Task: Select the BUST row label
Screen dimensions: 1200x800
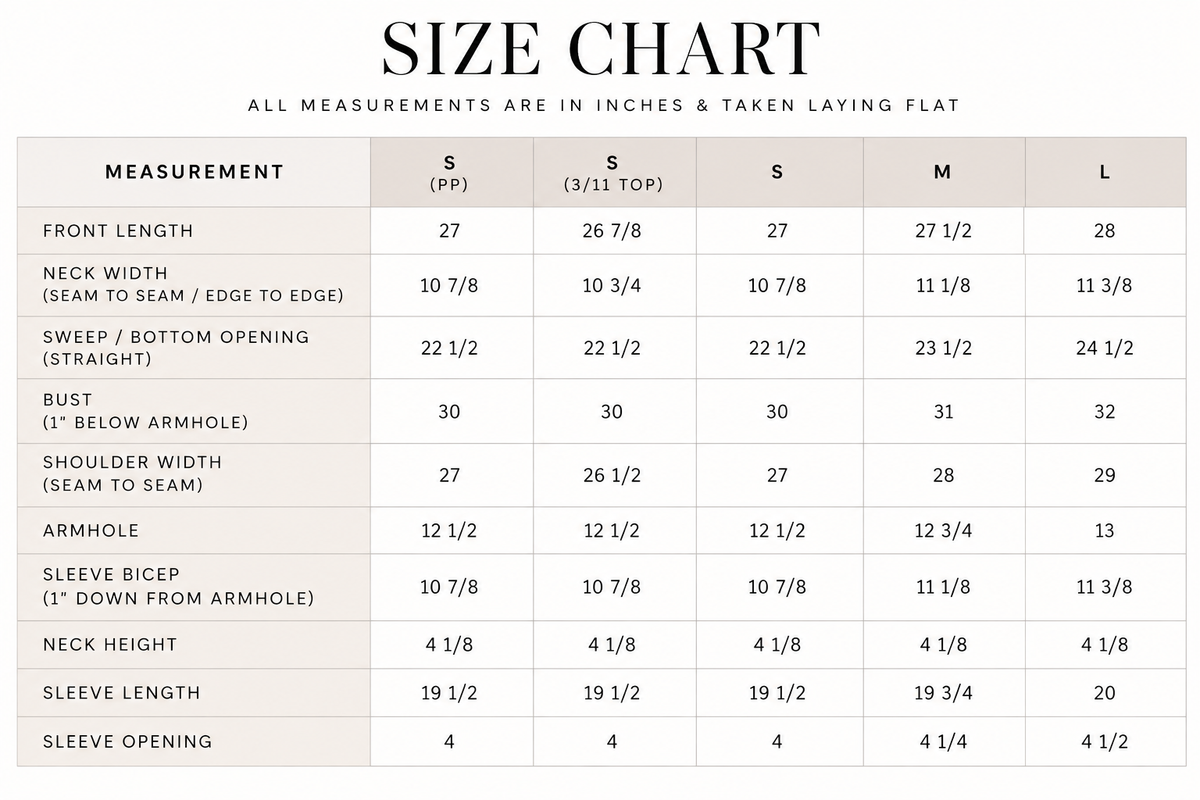Action: [x=145, y=410]
